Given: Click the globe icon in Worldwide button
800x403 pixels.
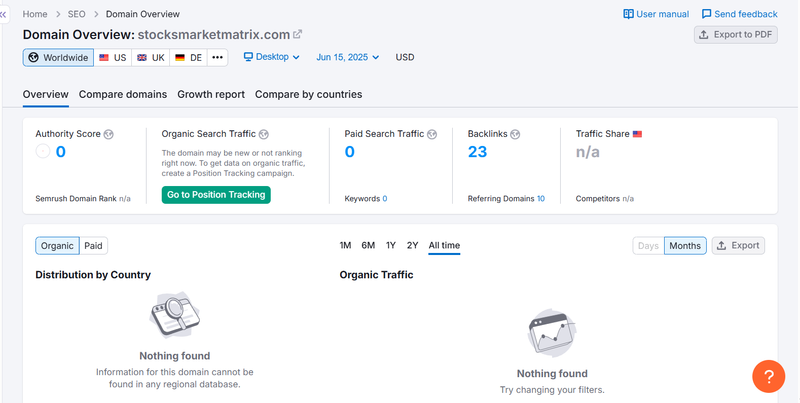Looking at the screenshot, I should (34, 58).
